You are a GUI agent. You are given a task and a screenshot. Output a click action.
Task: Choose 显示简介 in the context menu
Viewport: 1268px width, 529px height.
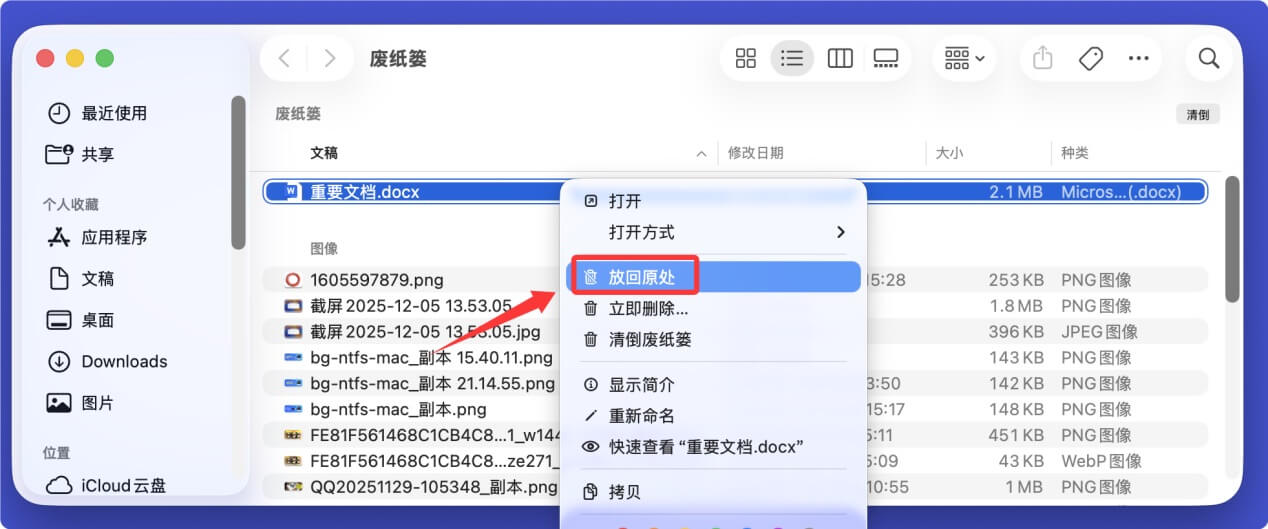(713, 385)
